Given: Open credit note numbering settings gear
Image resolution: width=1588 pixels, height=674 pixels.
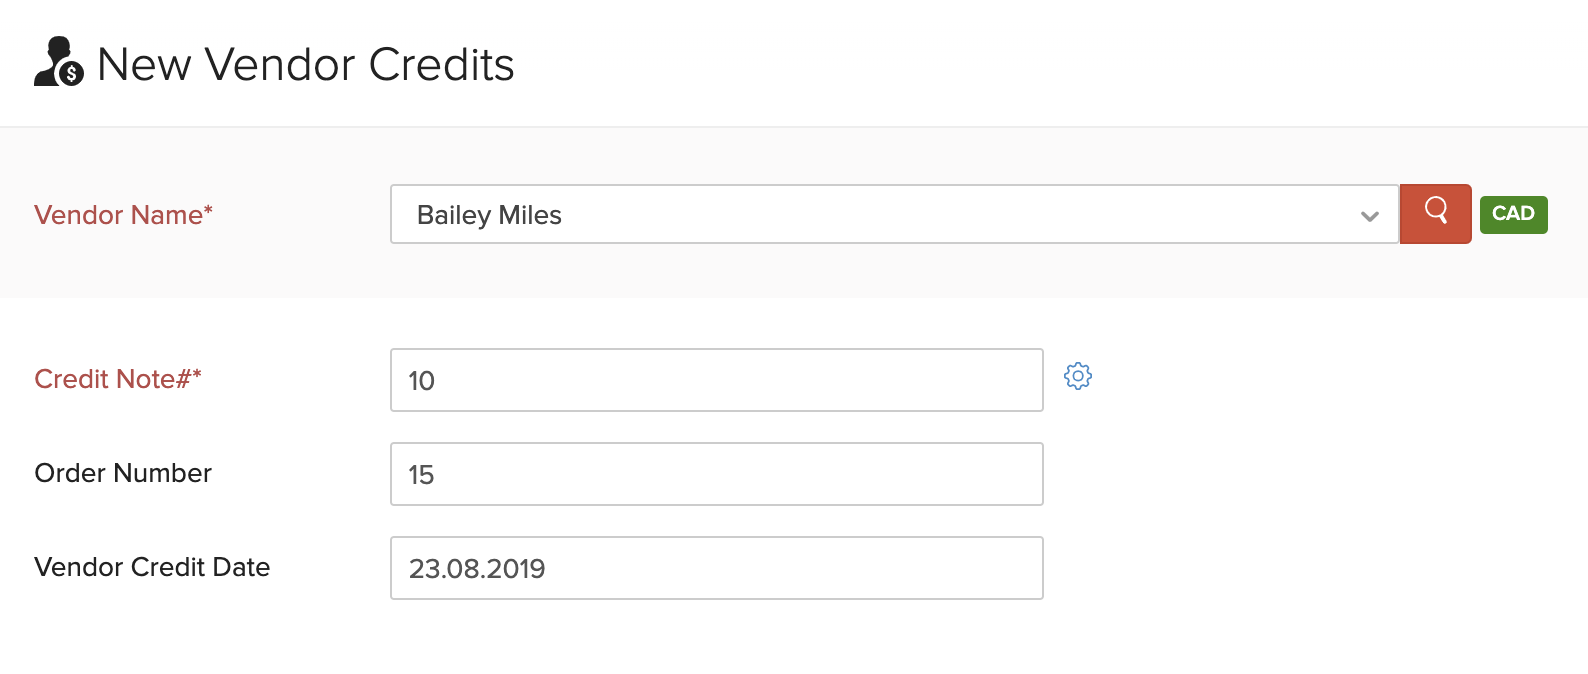Looking at the screenshot, I should pyautogui.click(x=1077, y=376).
